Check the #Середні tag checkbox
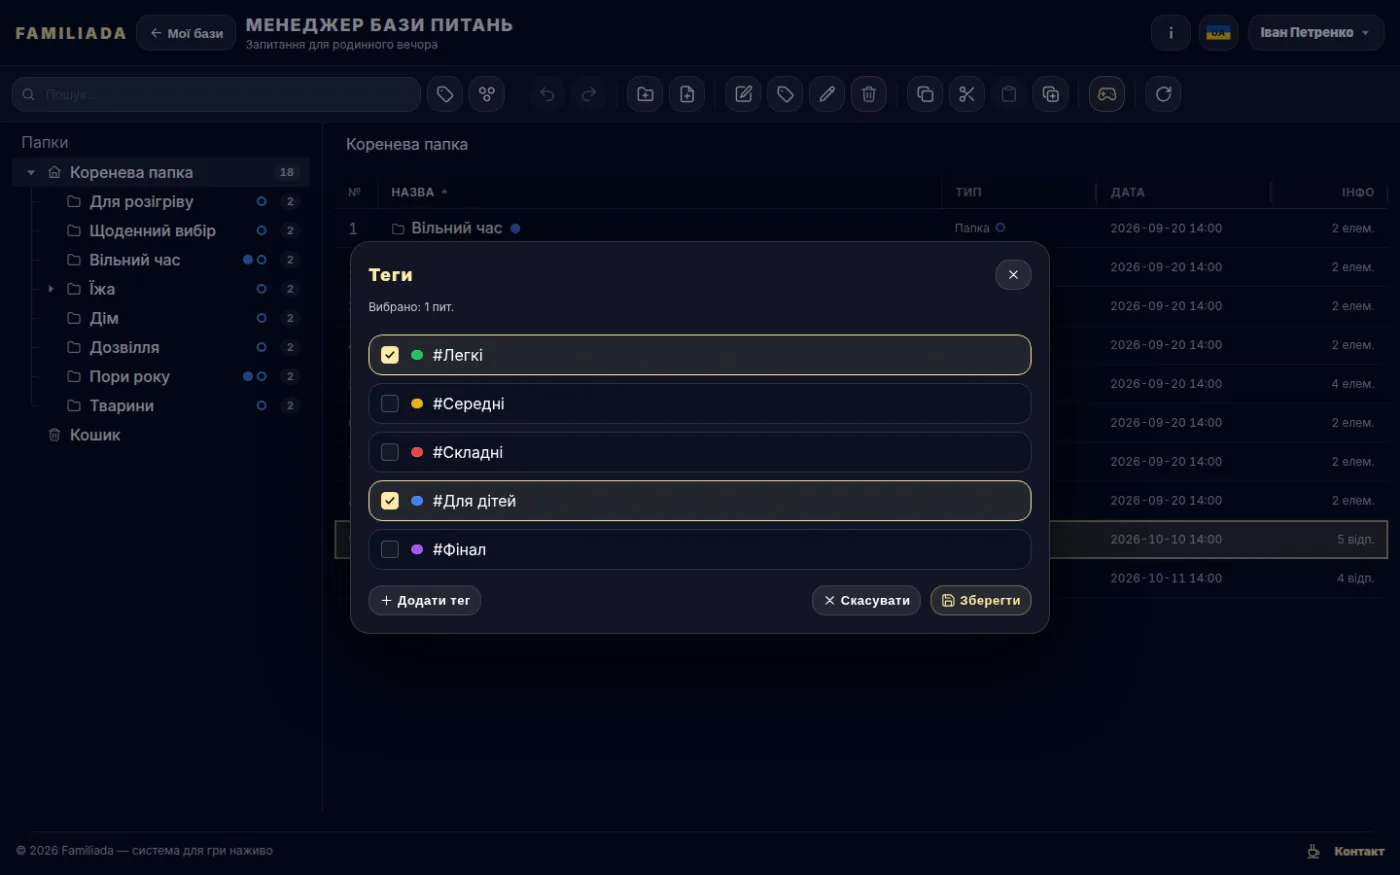This screenshot has height=875, width=1400. [x=390, y=404]
